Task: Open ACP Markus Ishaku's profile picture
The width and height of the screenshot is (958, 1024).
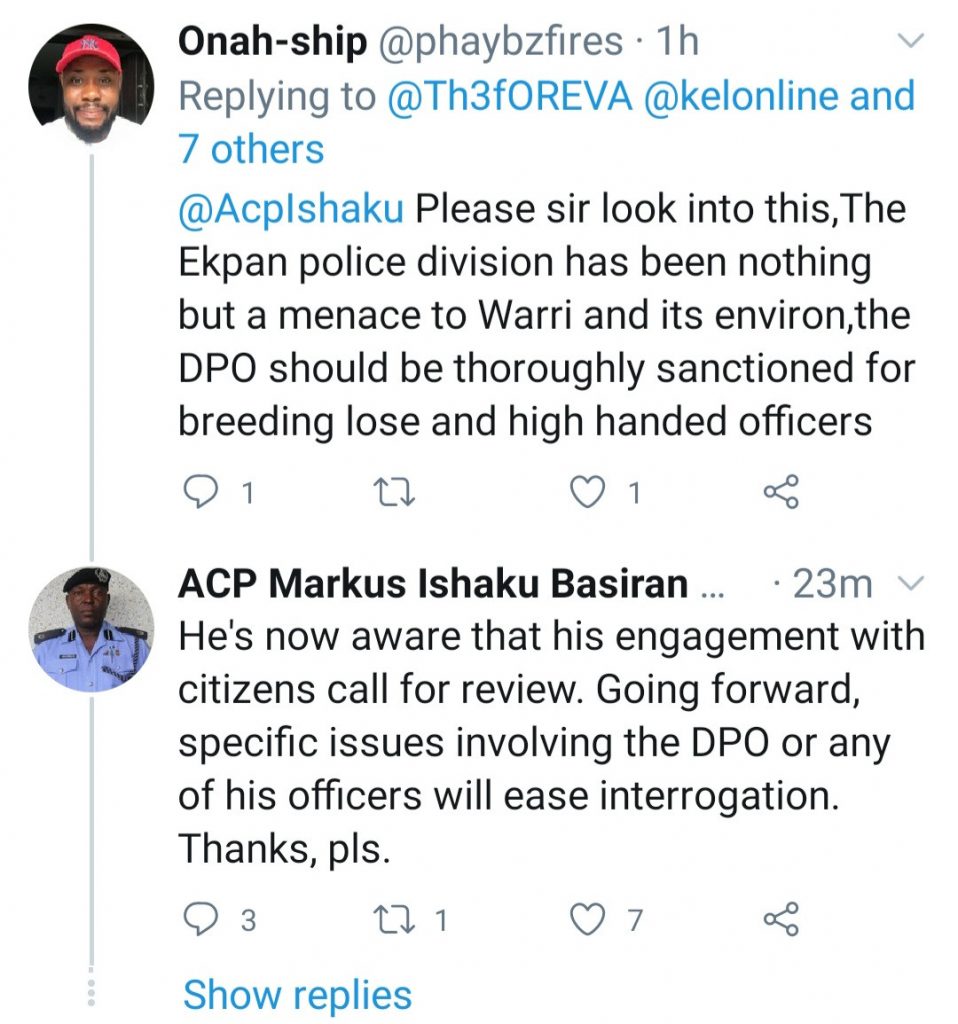Action: point(90,629)
